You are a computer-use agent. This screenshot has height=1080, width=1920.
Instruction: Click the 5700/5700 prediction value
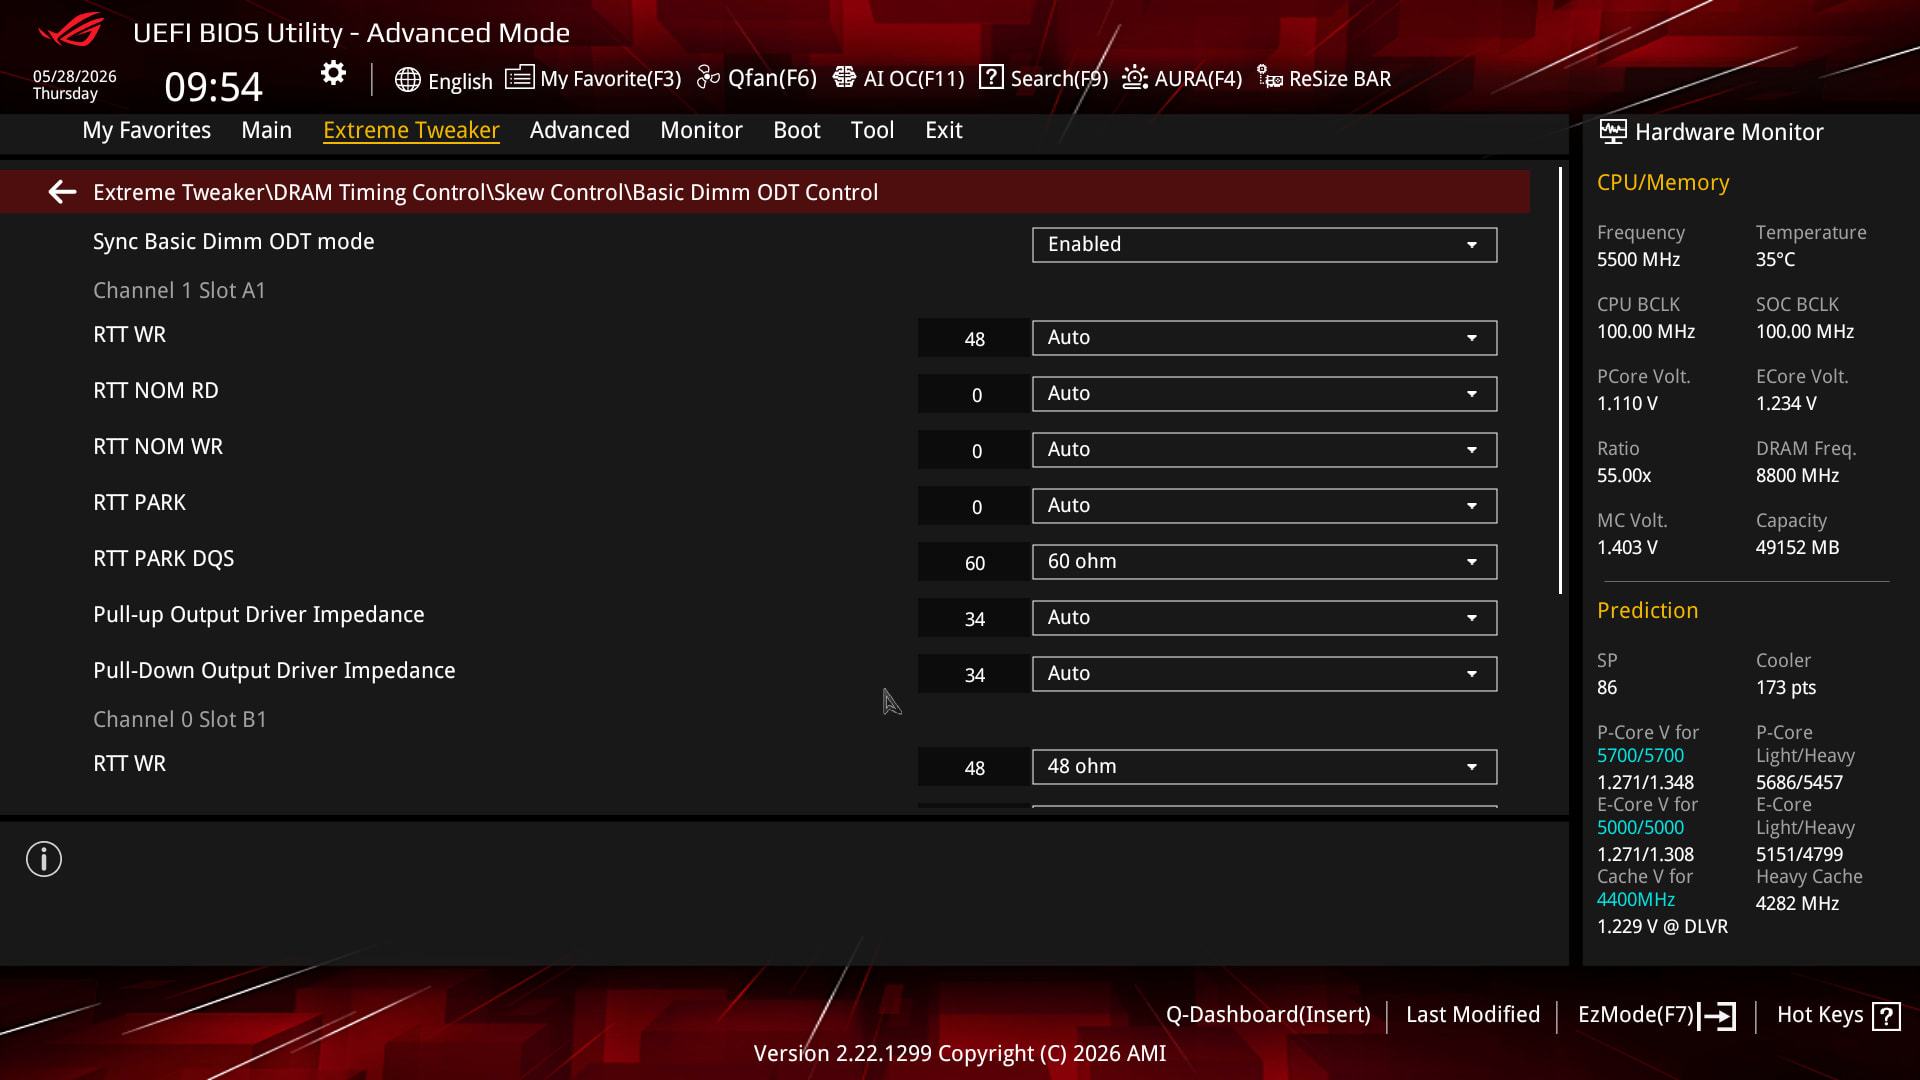pos(1640,756)
